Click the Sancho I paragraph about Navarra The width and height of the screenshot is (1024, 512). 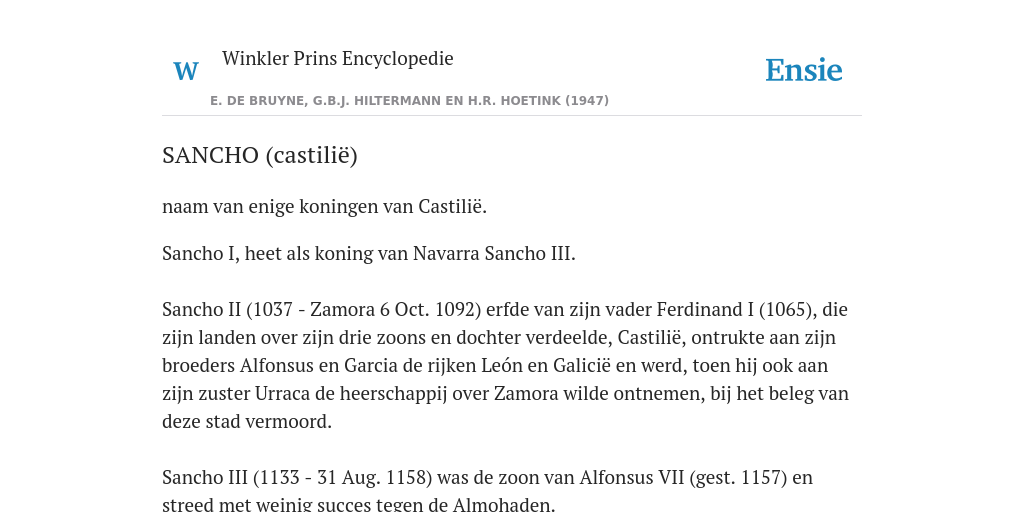point(369,253)
